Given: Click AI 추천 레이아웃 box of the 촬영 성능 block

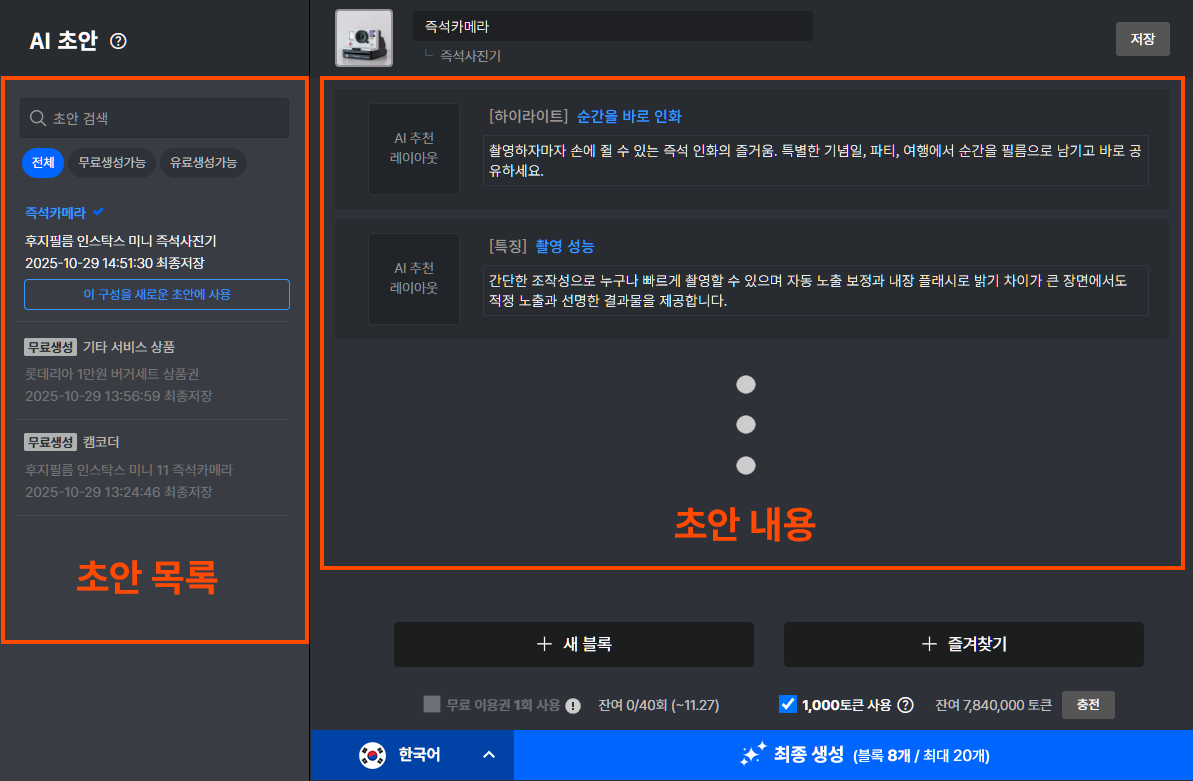Looking at the screenshot, I should pyautogui.click(x=414, y=279).
